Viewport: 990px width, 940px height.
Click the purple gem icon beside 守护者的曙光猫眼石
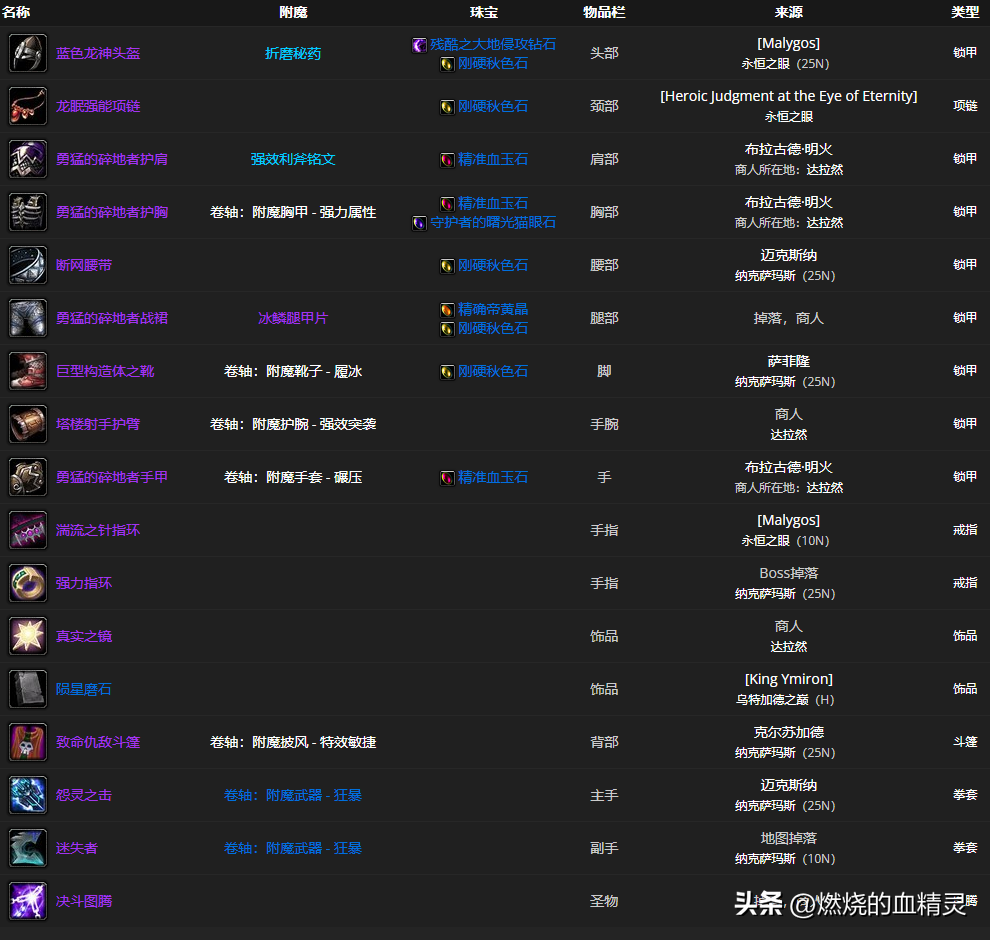point(419,223)
